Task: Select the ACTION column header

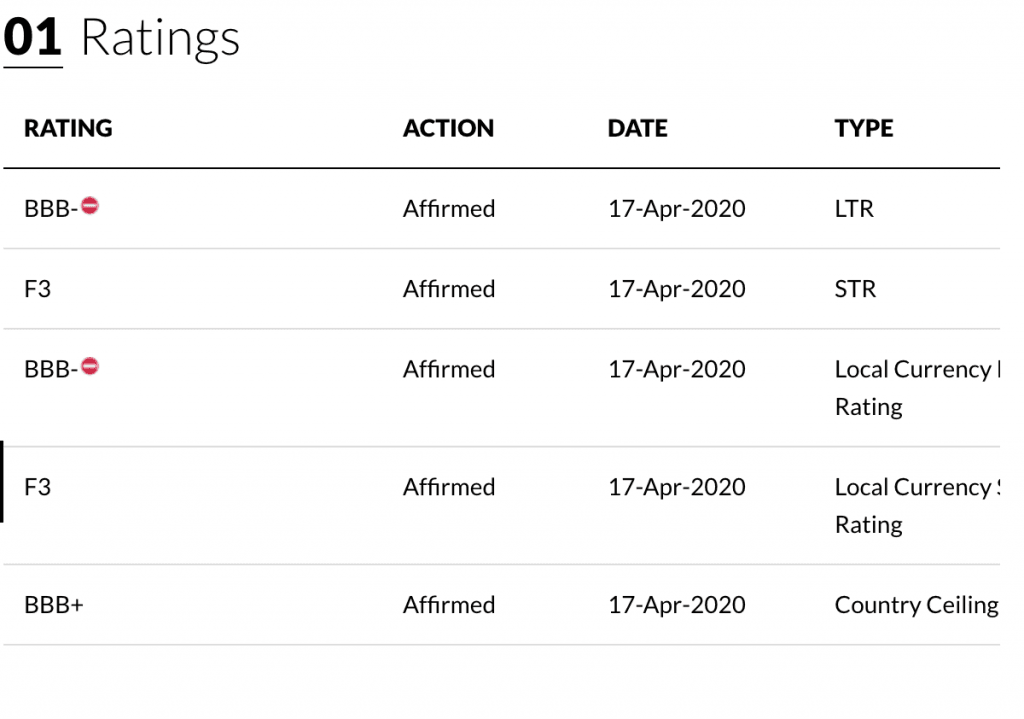Action: point(449,128)
